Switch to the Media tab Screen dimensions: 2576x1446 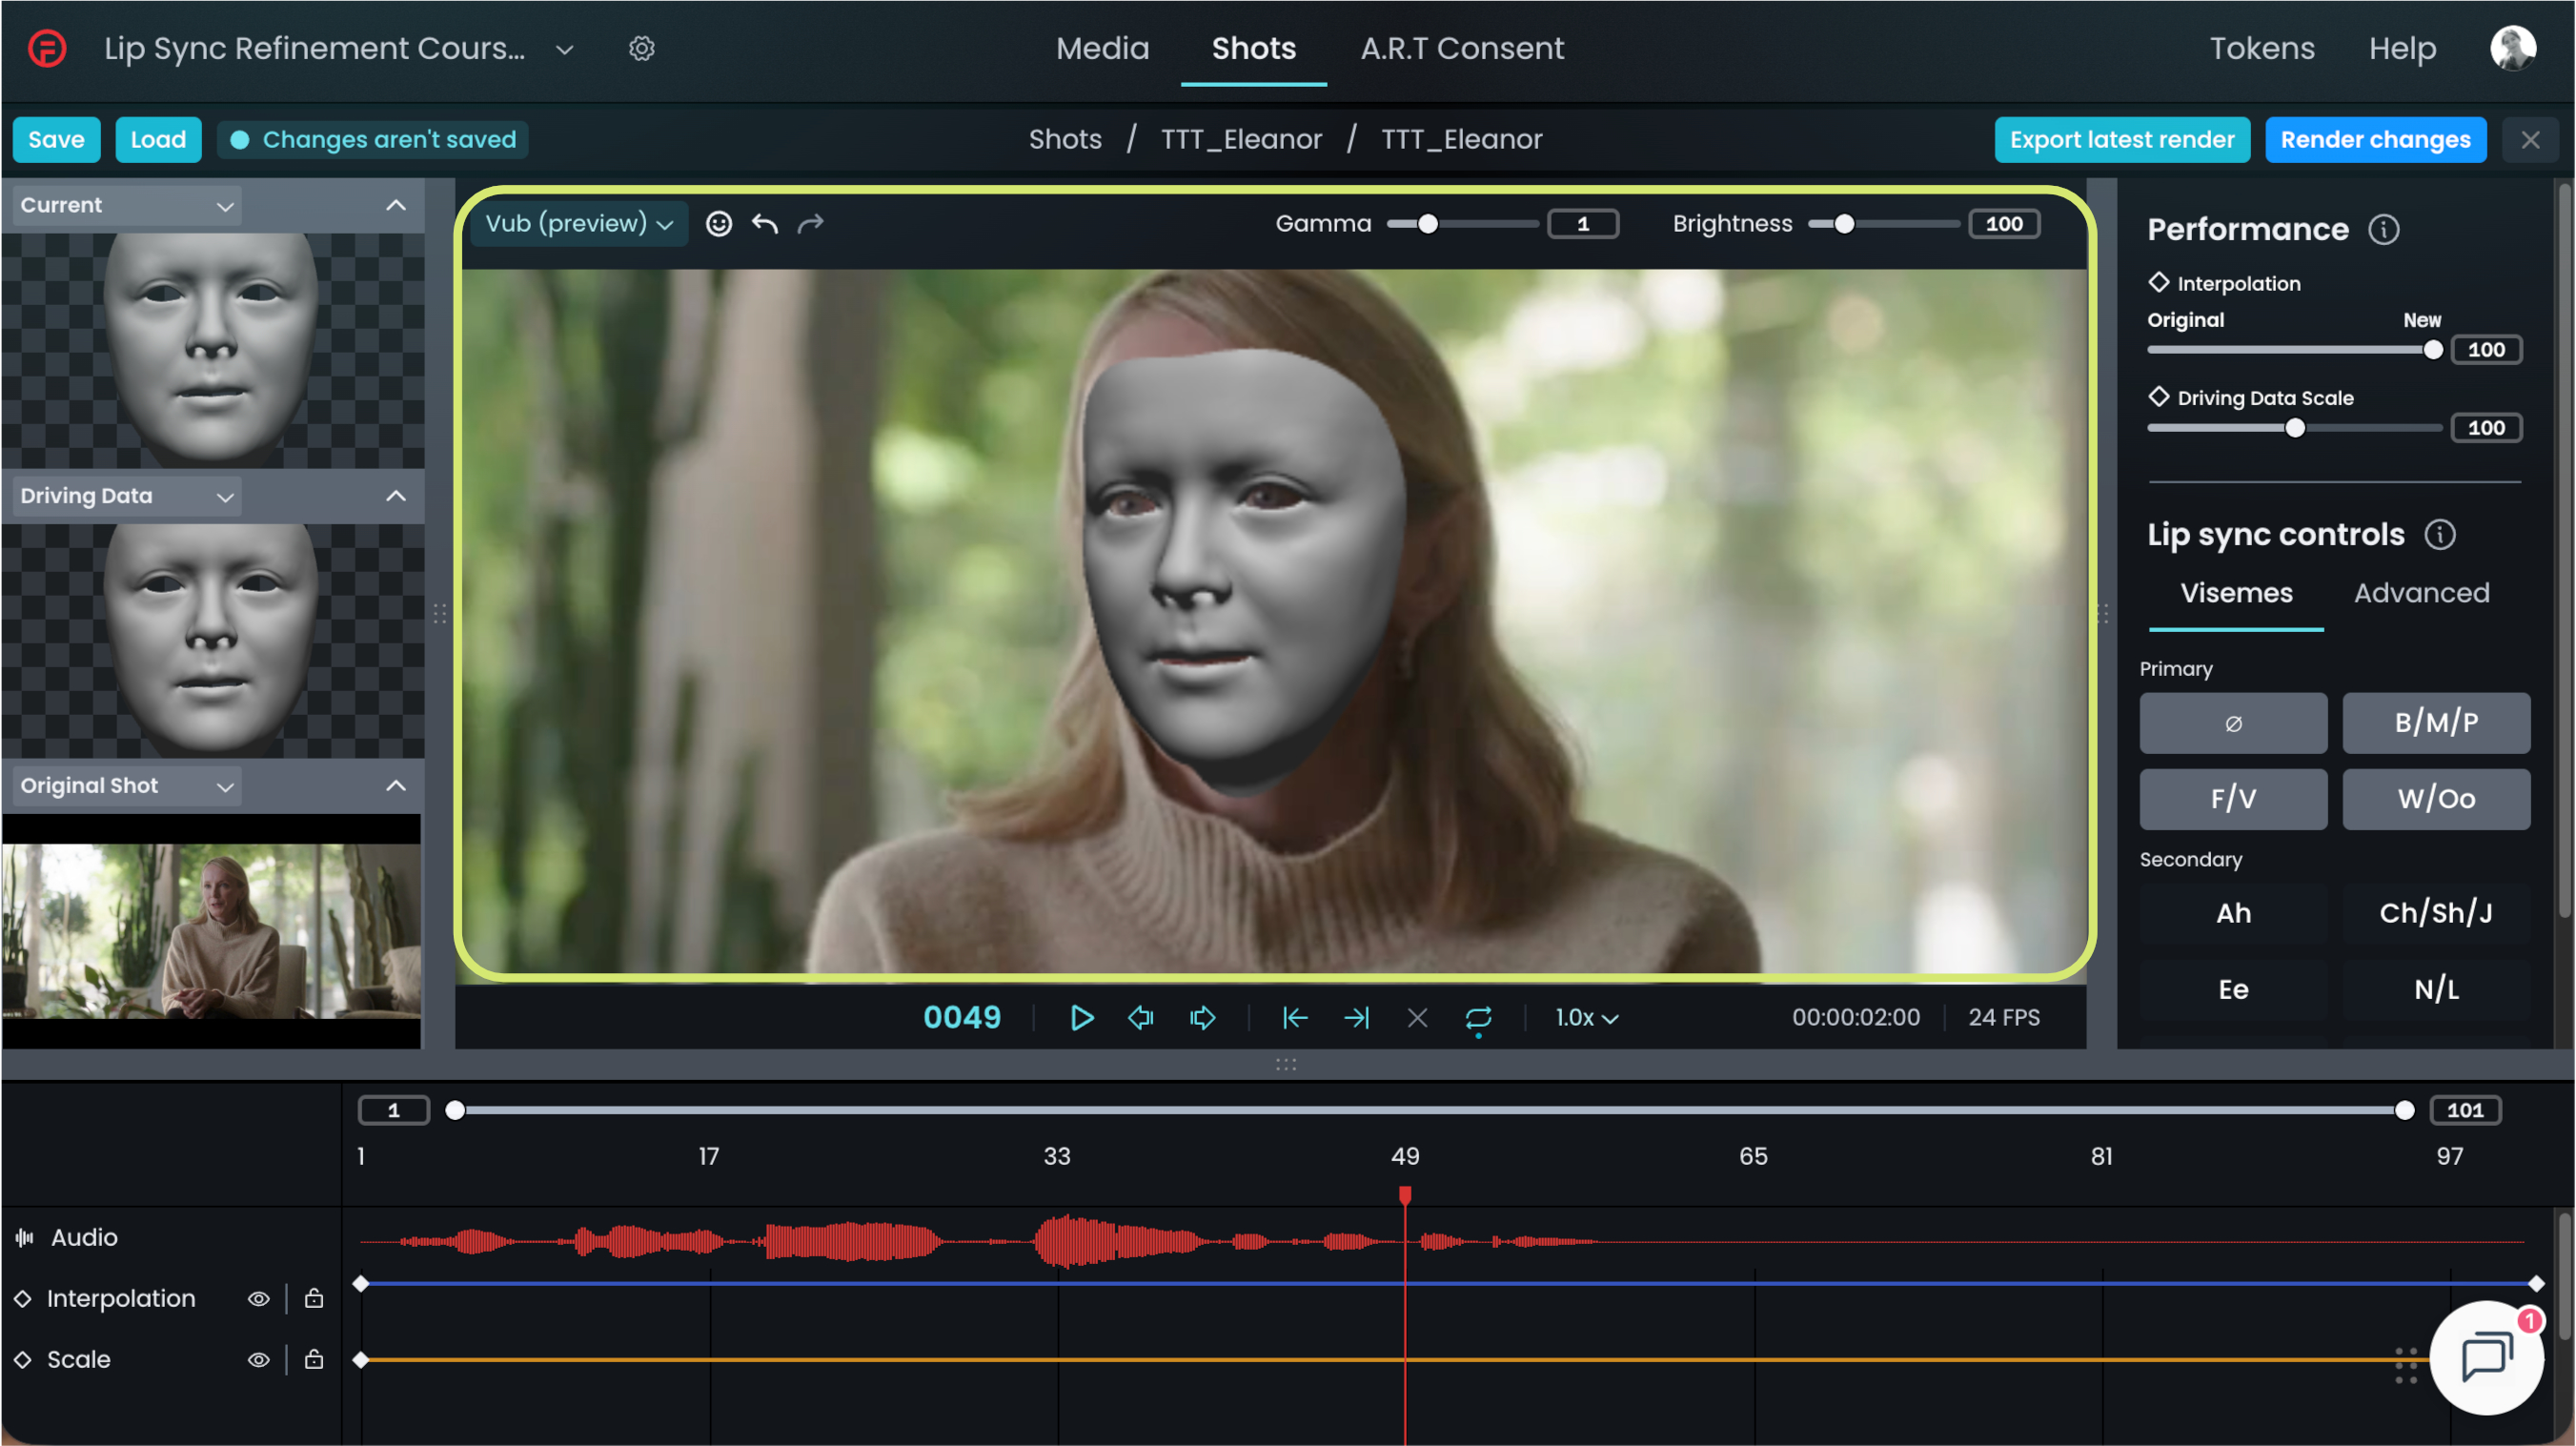pyautogui.click(x=1103, y=48)
